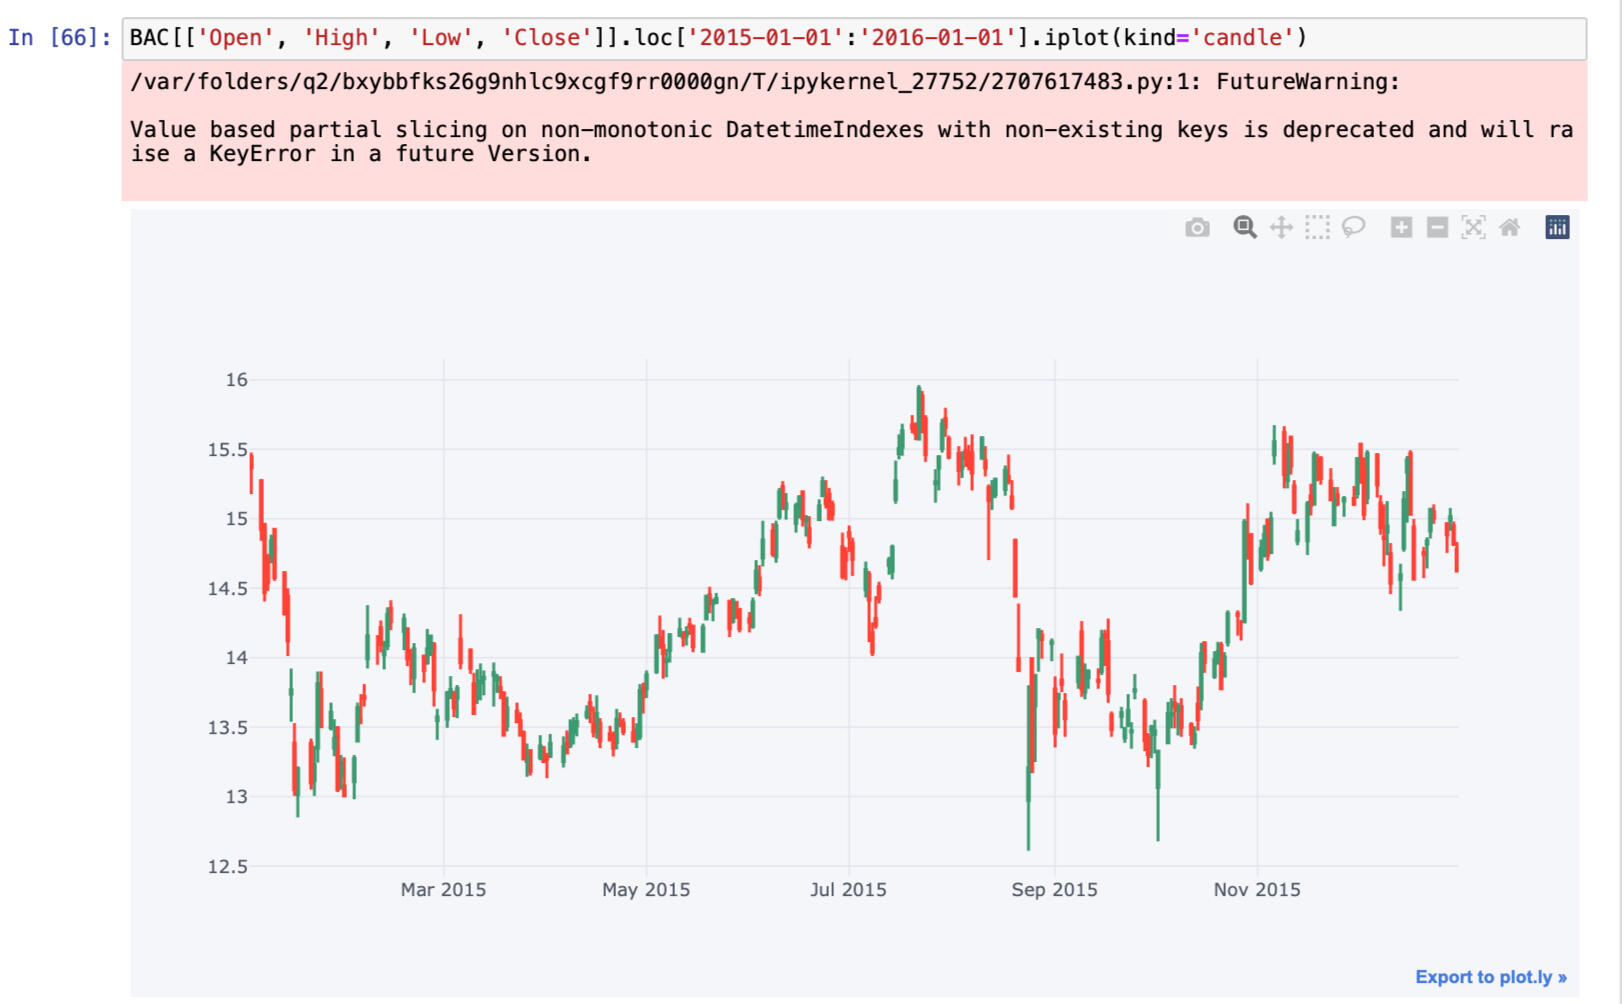
Task: Click the FutureWarning output message
Action: point(850,130)
